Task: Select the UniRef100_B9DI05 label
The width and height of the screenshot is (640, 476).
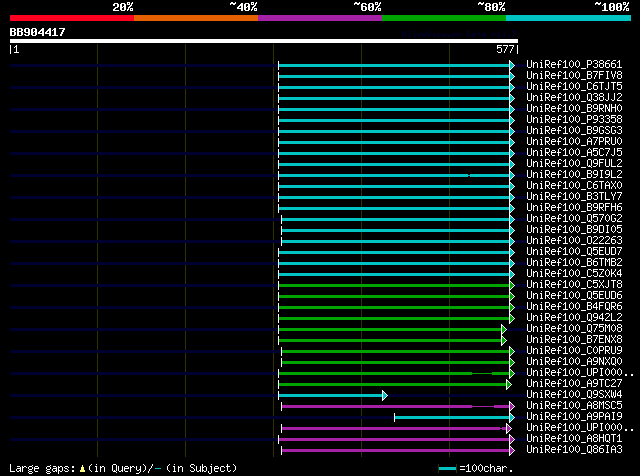Action: point(574,230)
